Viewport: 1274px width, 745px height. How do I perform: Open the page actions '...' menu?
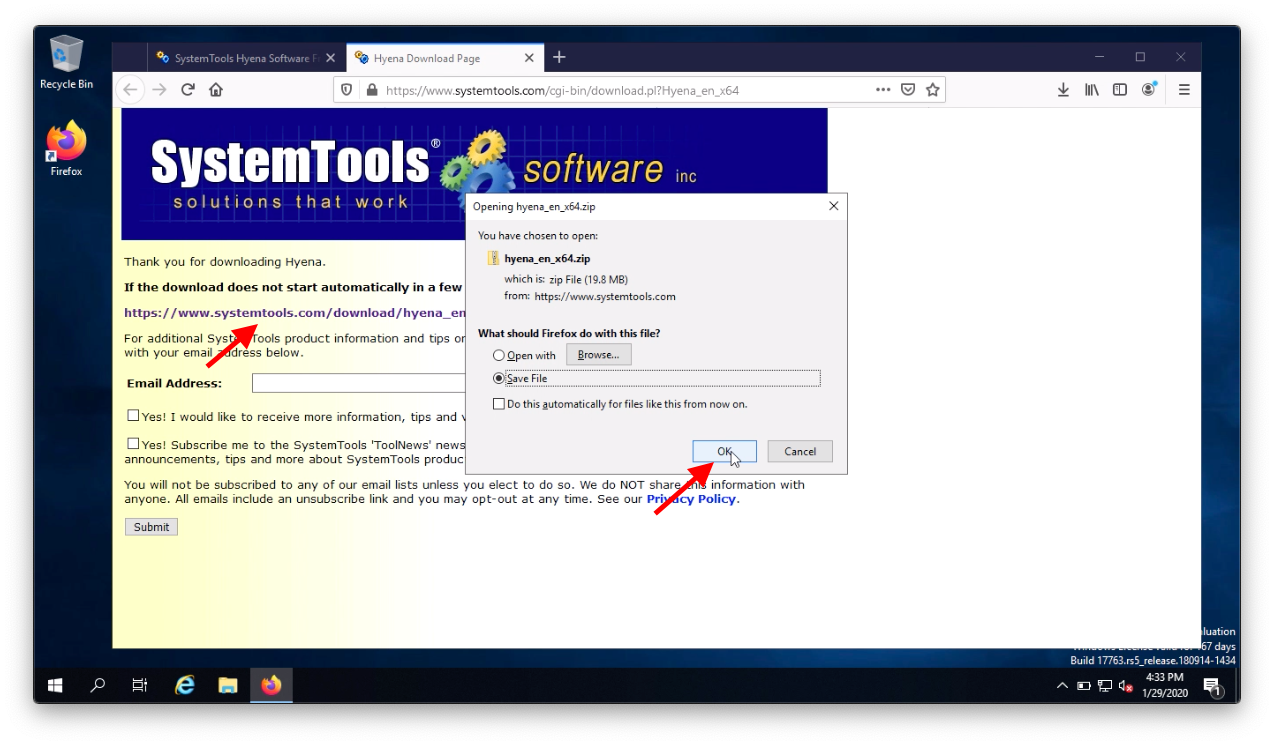click(882, 89)
